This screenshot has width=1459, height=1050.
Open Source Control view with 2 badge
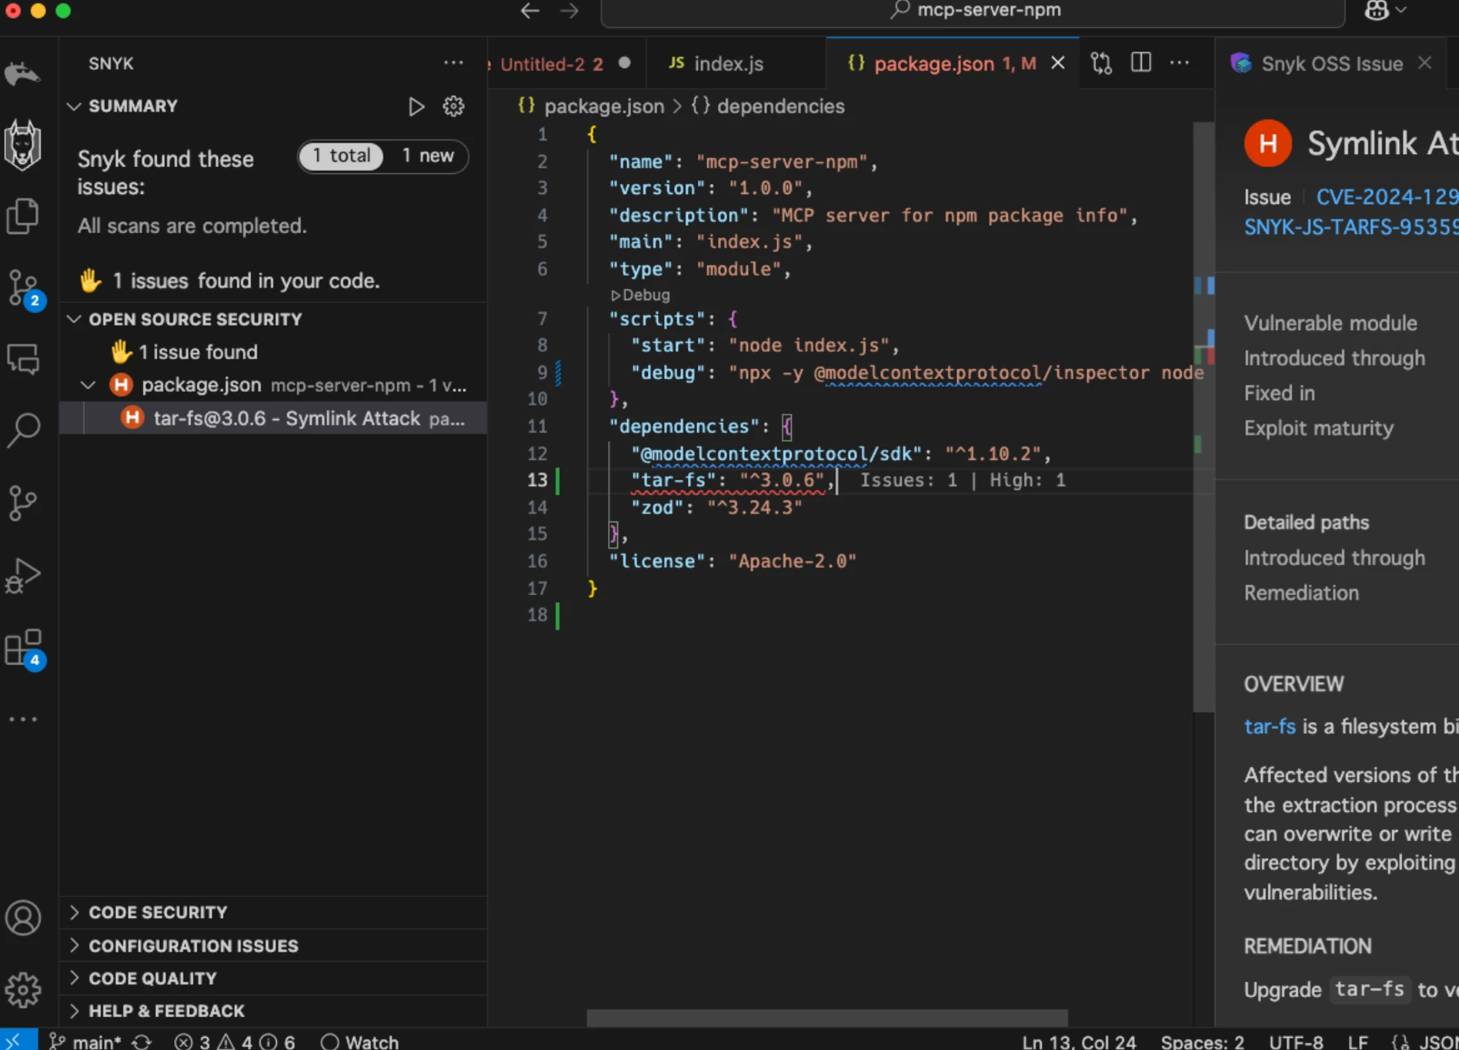[23, 288]
